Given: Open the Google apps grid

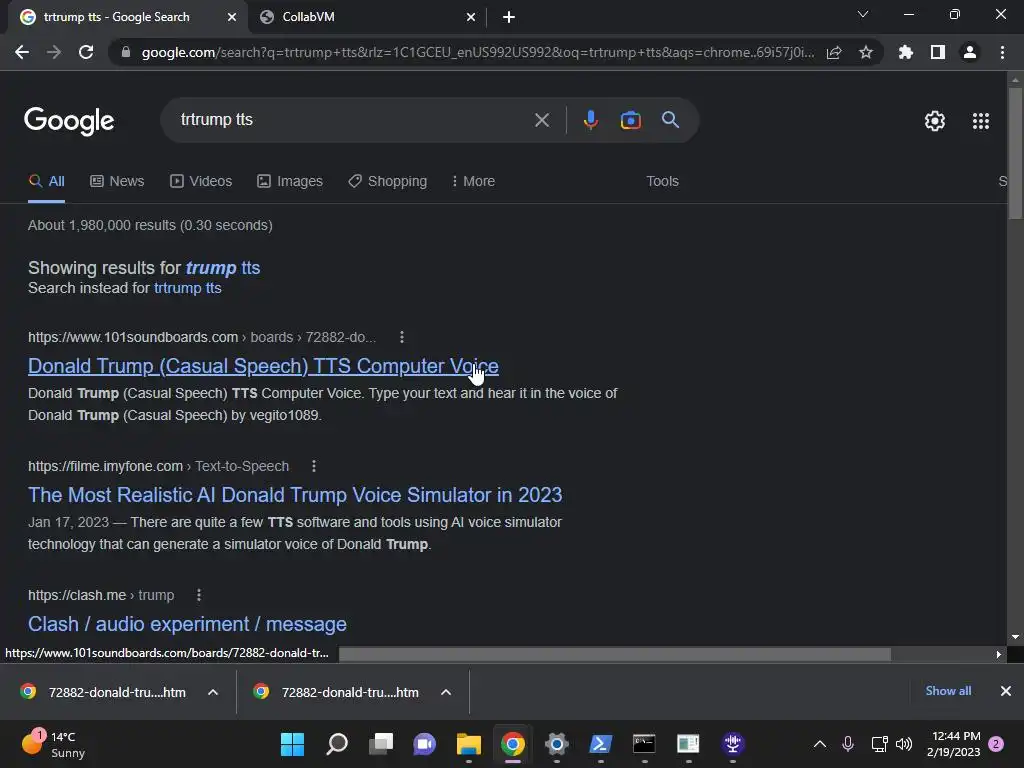Looking at the screenshot, I should pos(981,121).
